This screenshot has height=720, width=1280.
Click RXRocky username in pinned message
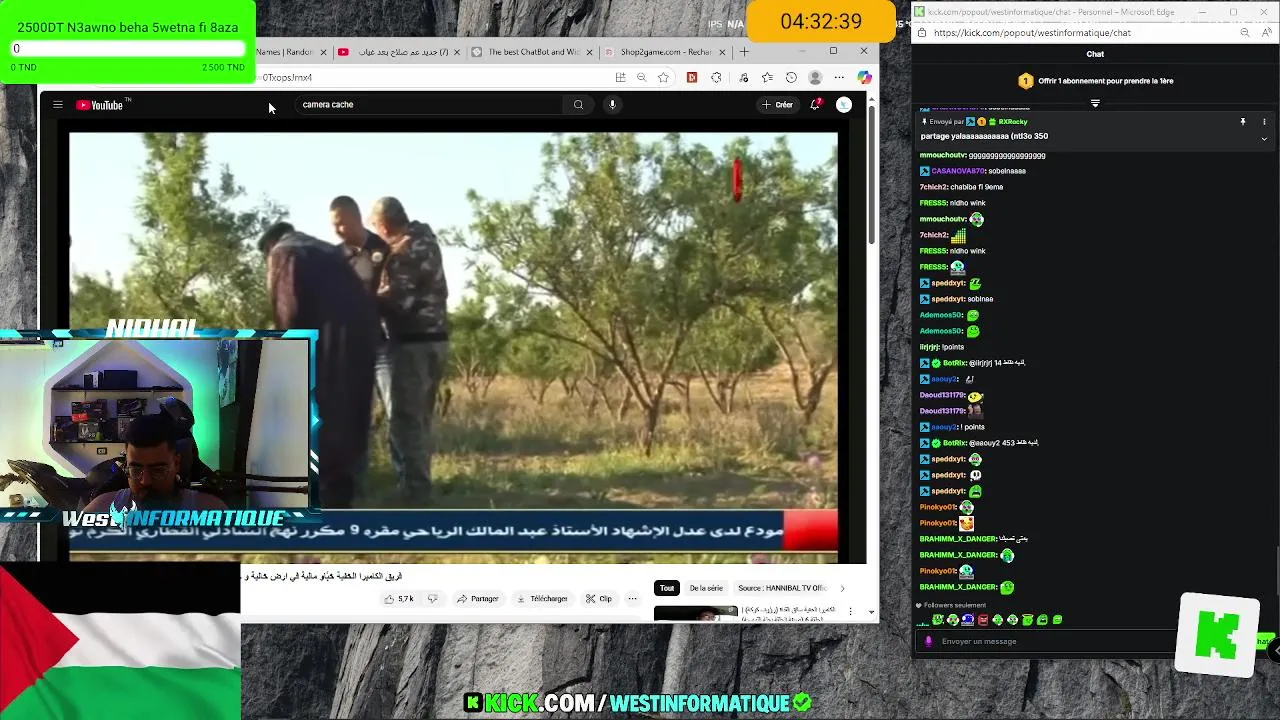pyautogui.click(x=1013, y=122)
